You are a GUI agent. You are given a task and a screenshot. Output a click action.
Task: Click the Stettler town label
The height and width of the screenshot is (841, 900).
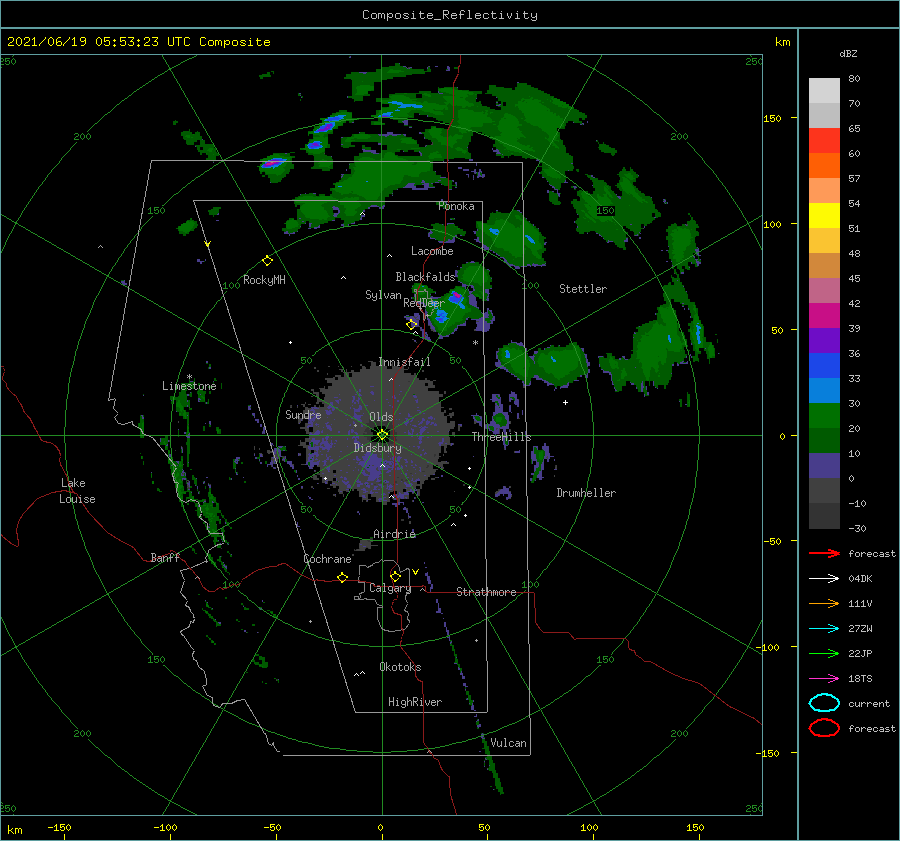coord(583,289)
